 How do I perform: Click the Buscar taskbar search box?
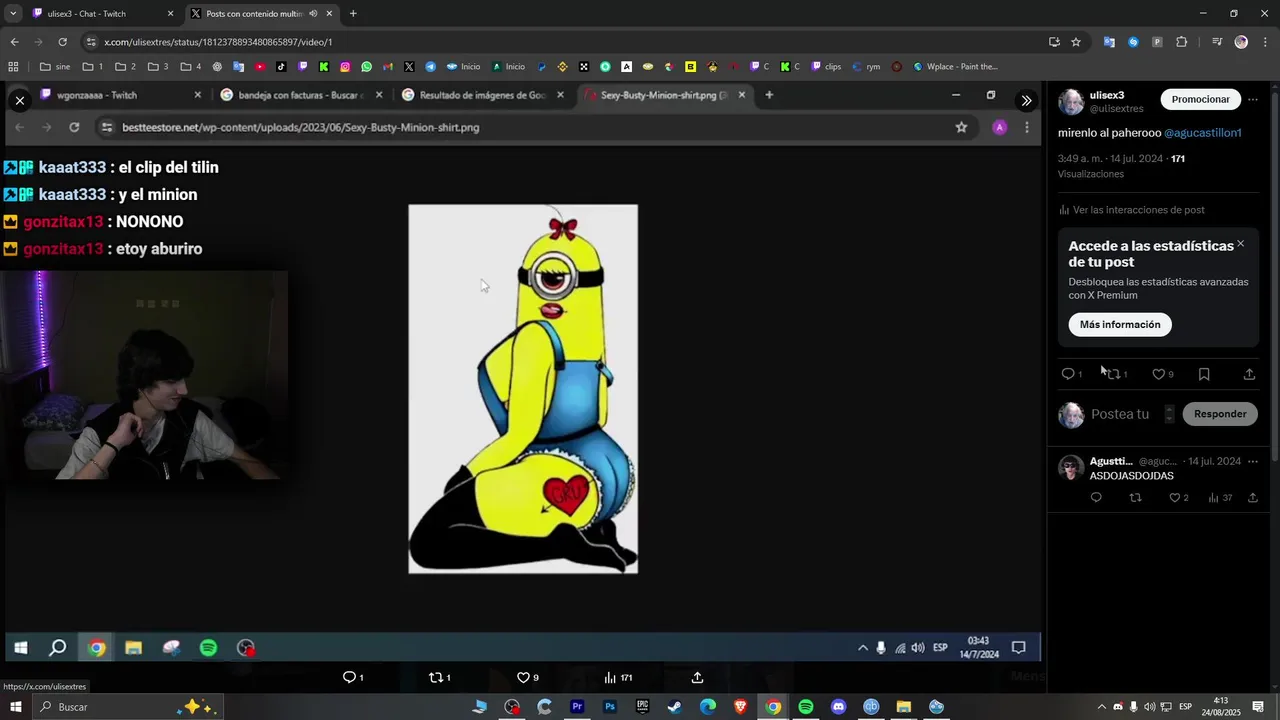pos(127,707)
